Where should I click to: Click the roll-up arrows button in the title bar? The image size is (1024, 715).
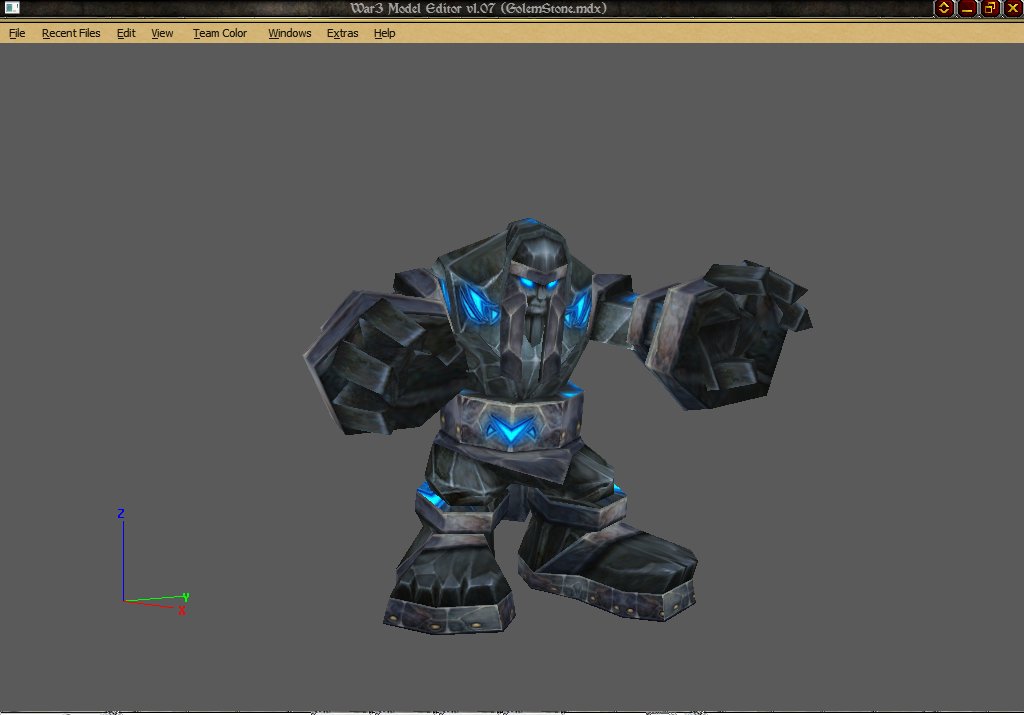pos(944,8)
